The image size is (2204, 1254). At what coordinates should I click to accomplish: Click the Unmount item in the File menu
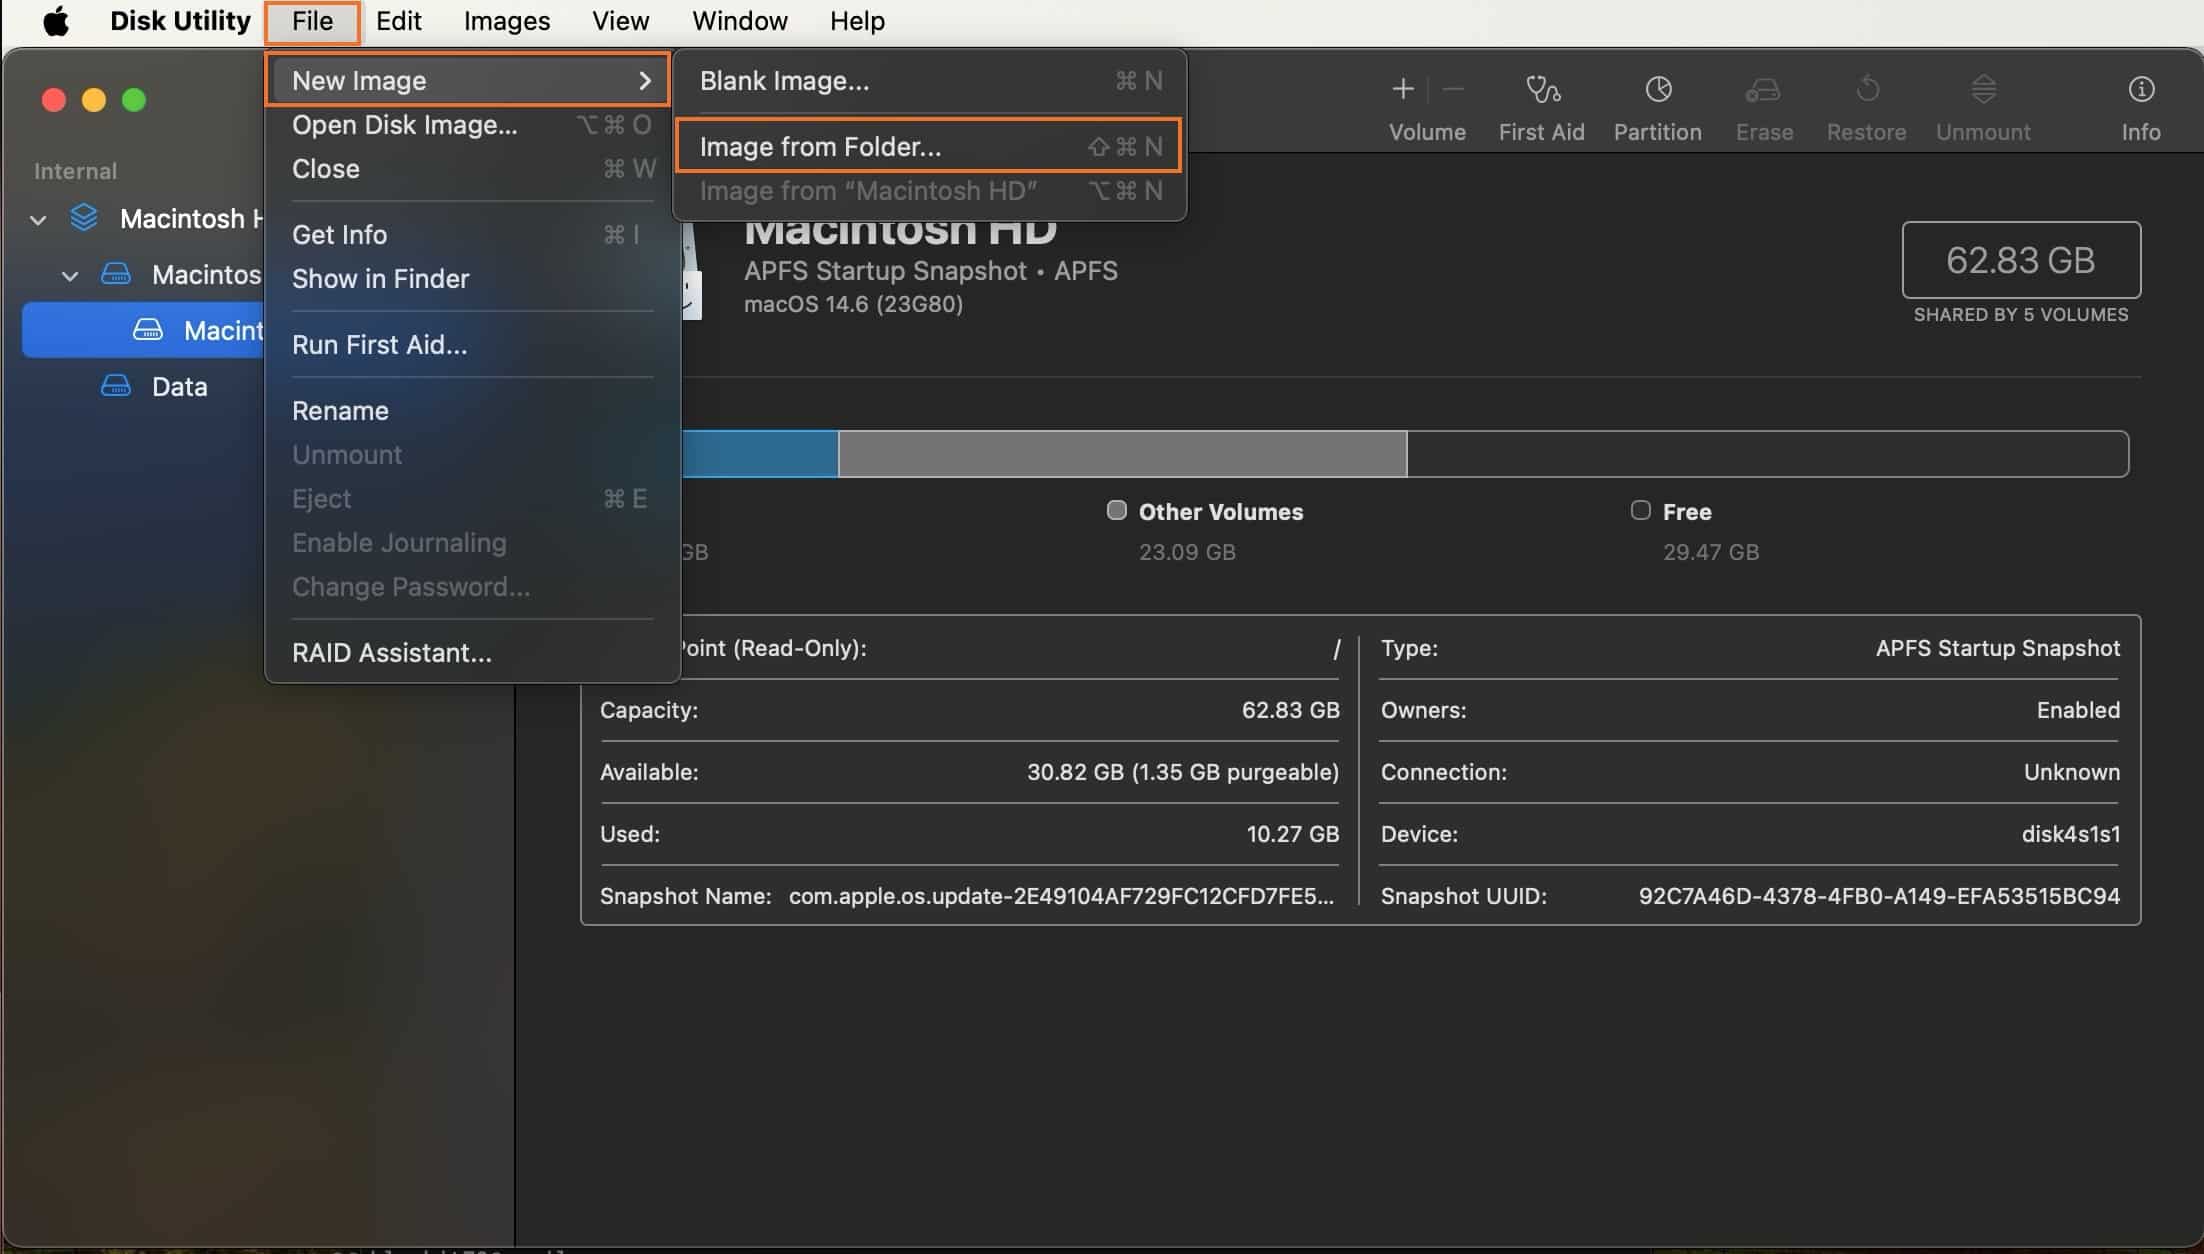(x=472, y=455)
